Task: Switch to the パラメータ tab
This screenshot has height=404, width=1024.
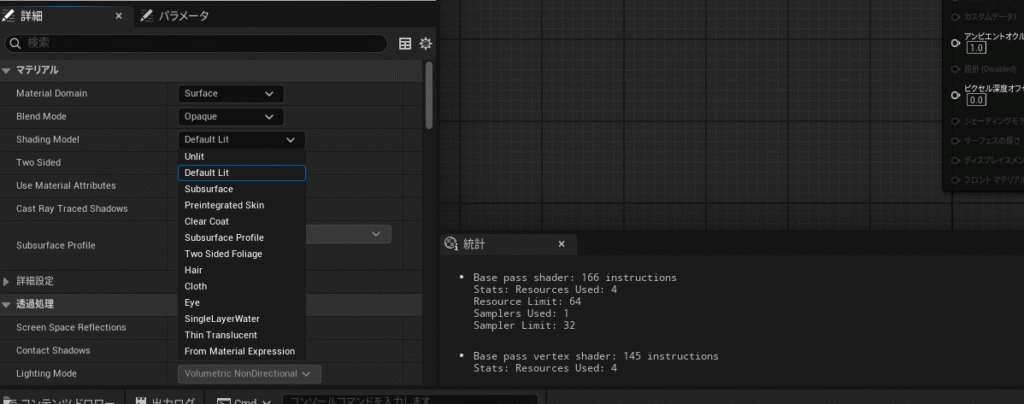Action: tap(176, 16)
